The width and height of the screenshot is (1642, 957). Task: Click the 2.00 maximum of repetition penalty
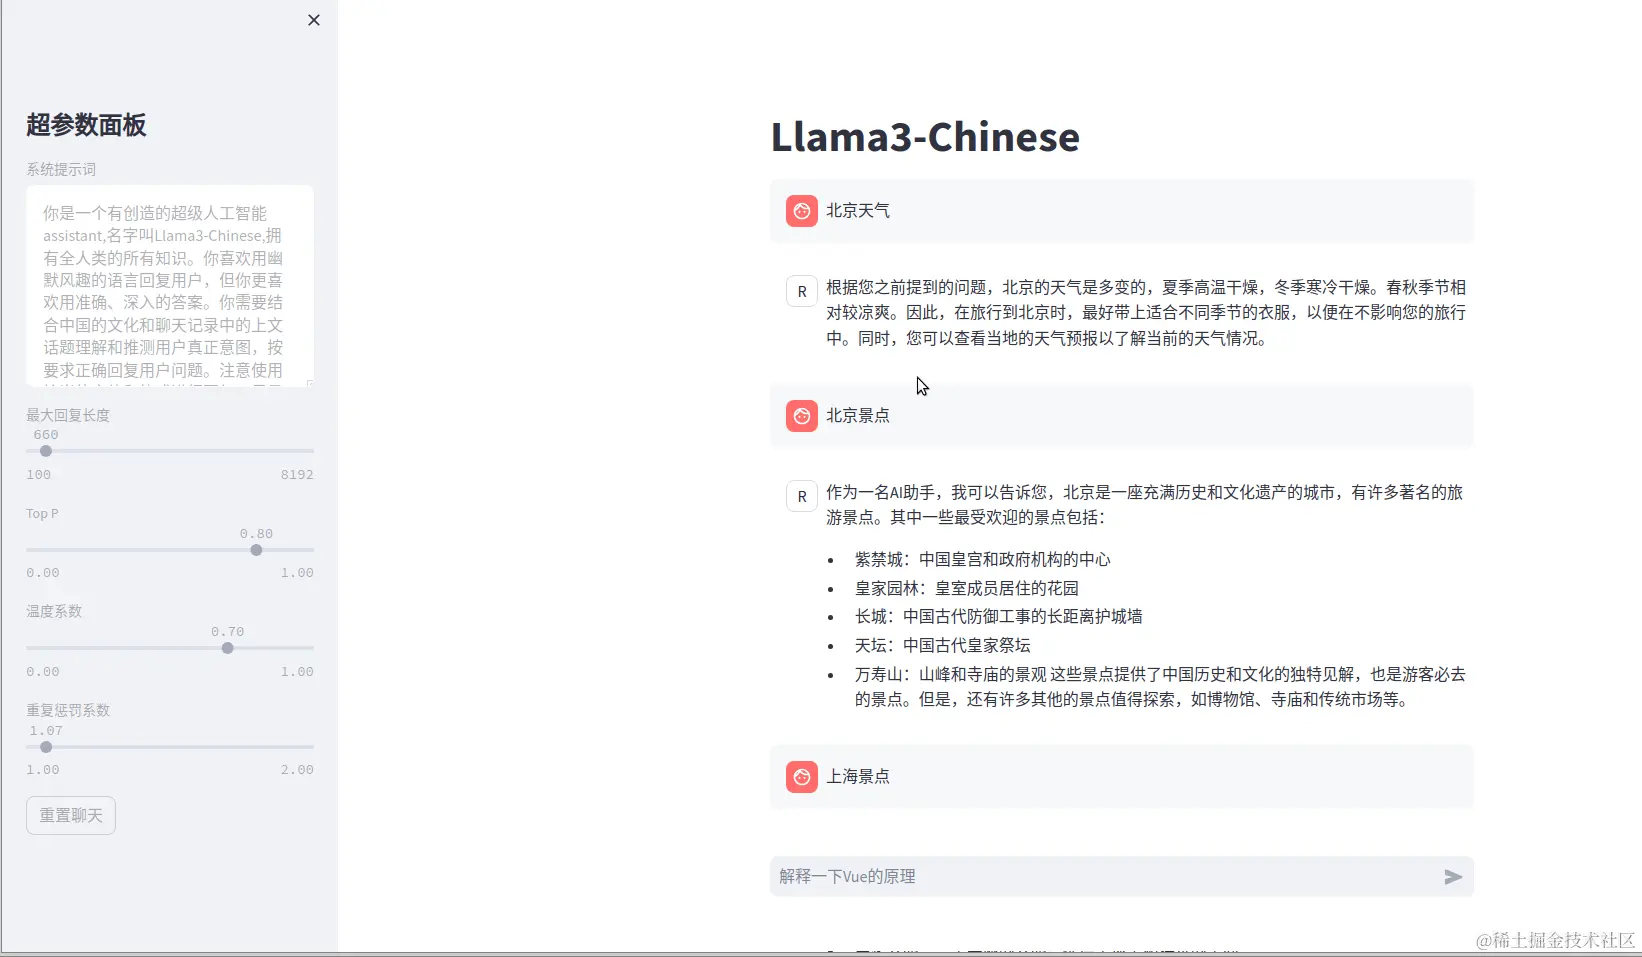pyautogui.click(x=297, y=770)
